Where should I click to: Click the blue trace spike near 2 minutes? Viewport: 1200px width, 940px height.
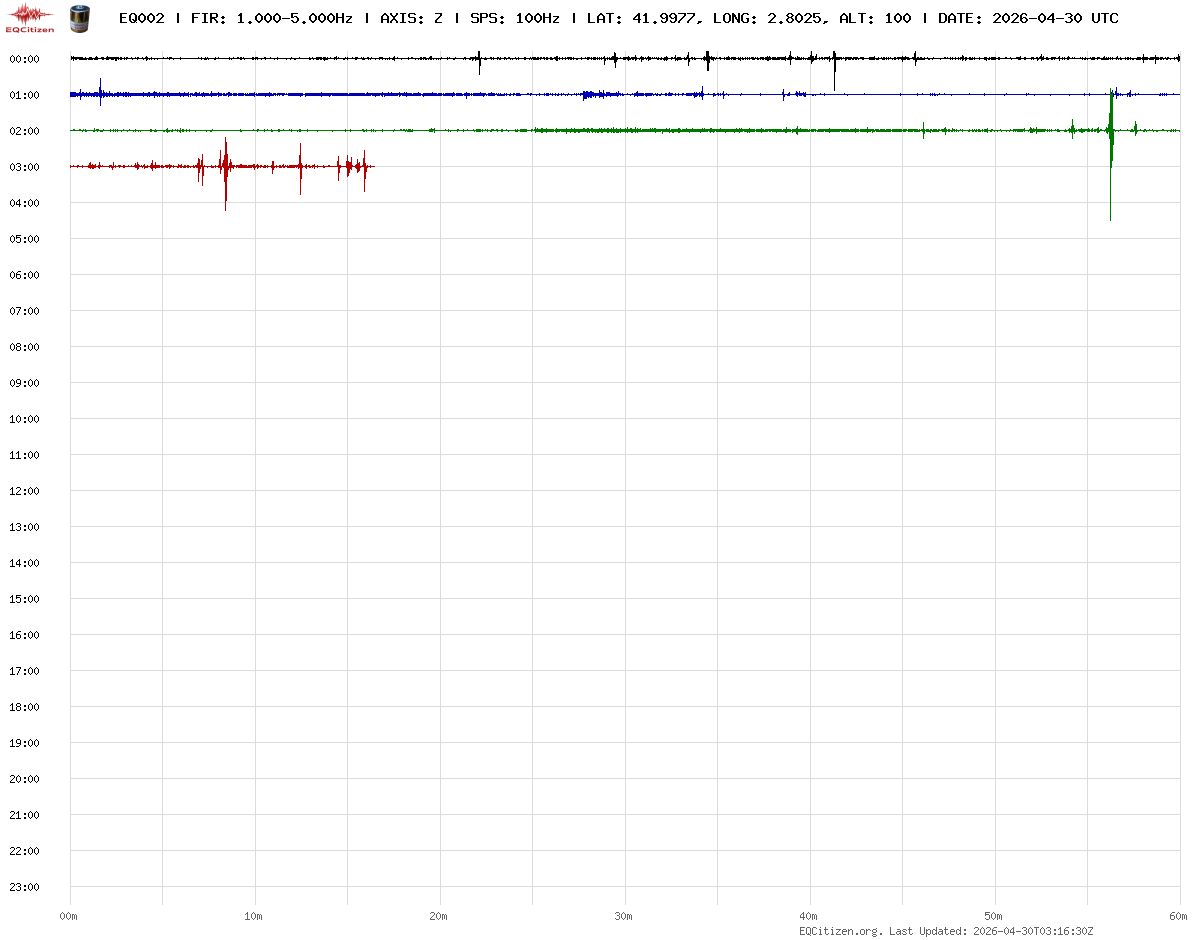(100, 92)
